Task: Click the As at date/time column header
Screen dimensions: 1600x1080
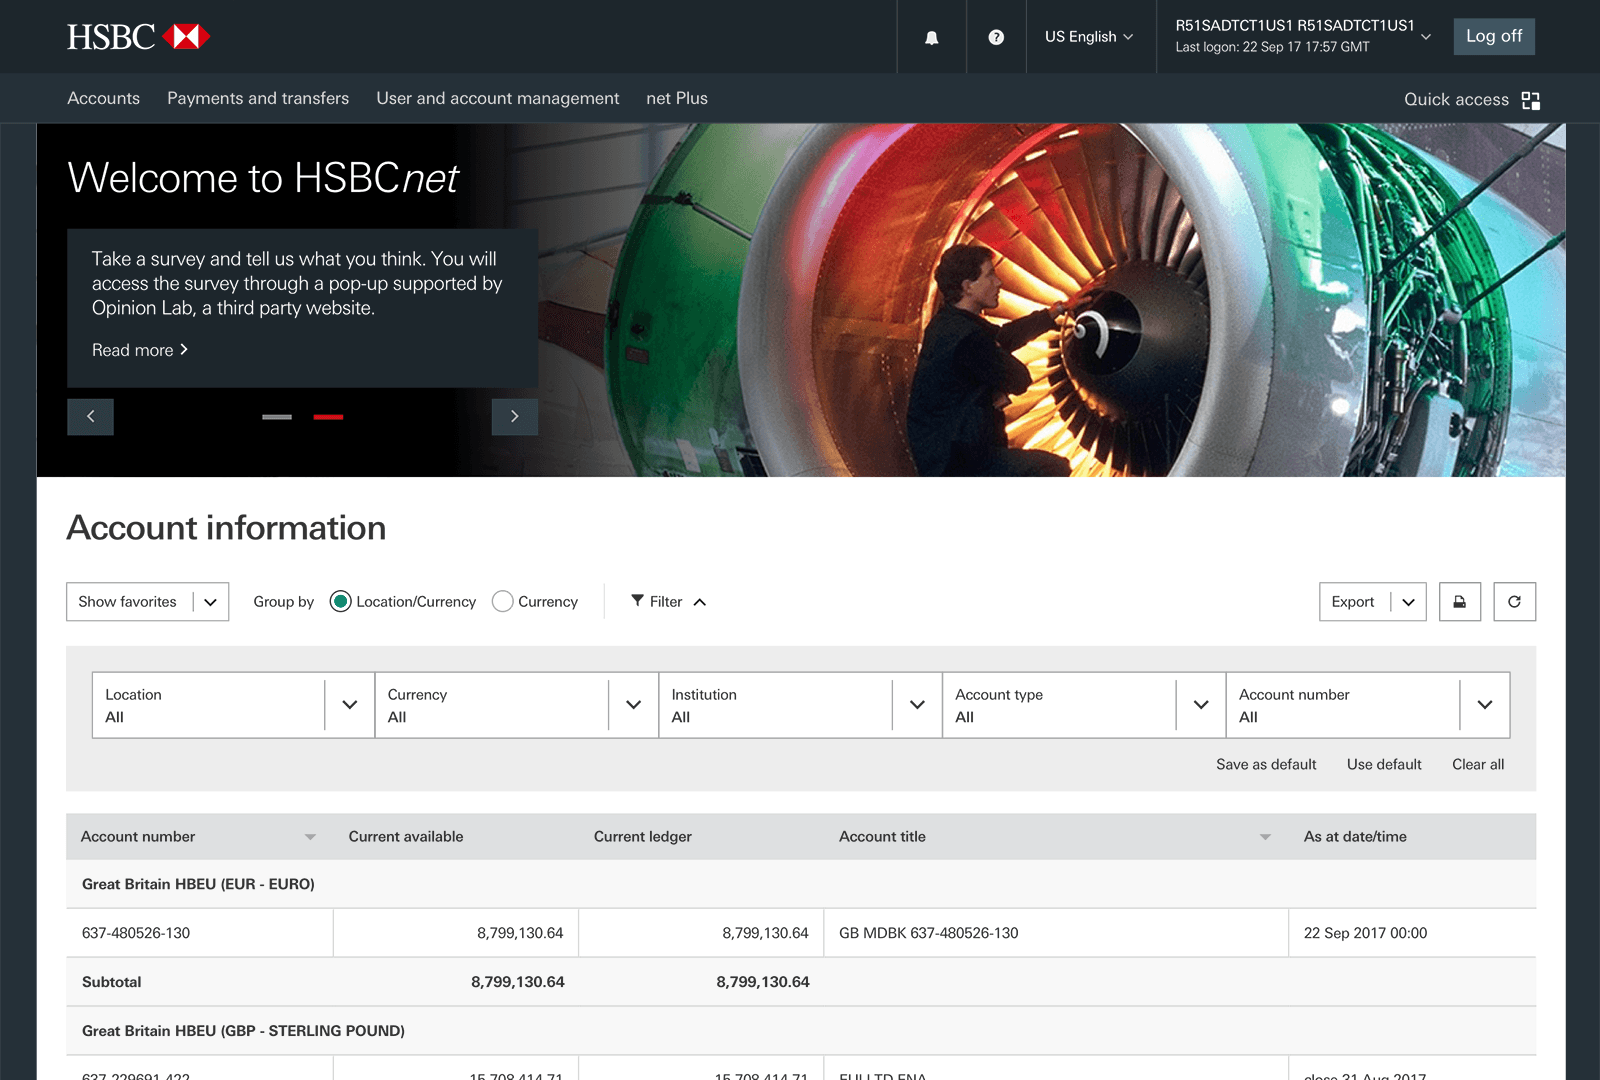Action: pyautogui.click(x=1355, y=837)
